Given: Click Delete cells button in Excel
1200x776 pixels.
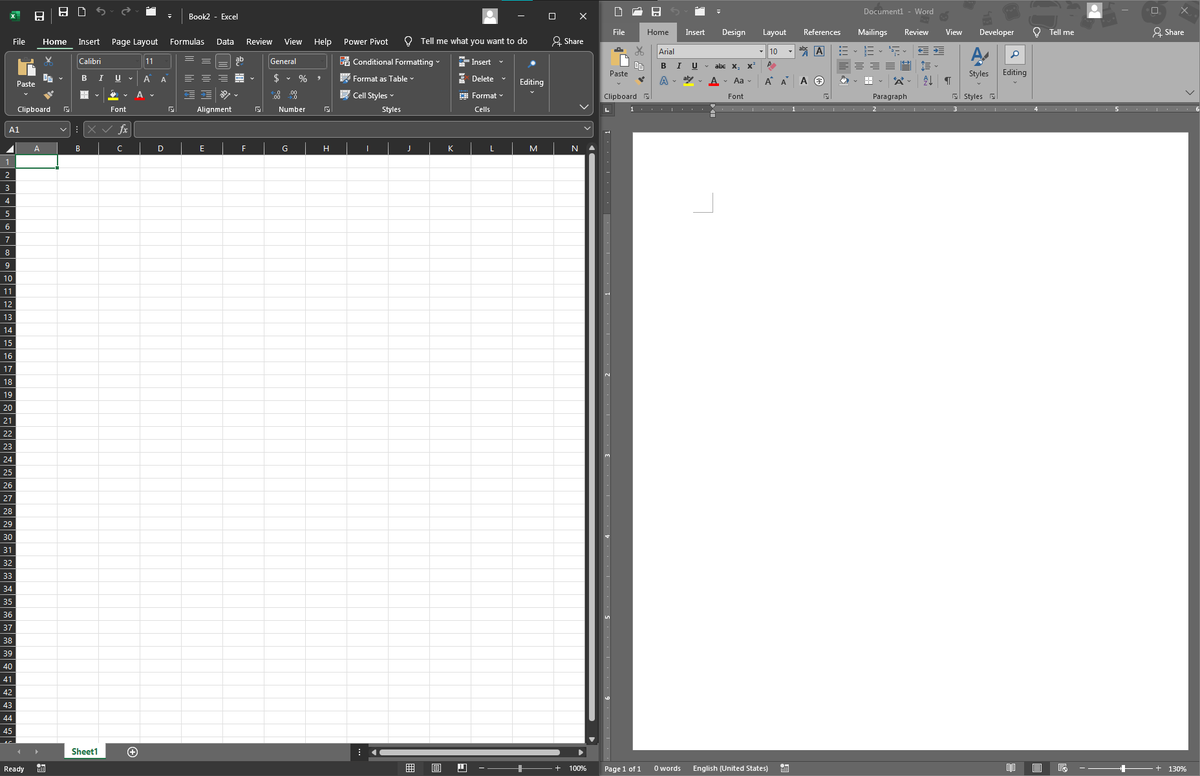Looking at the screenshot, I should click(x=482, y=78).
